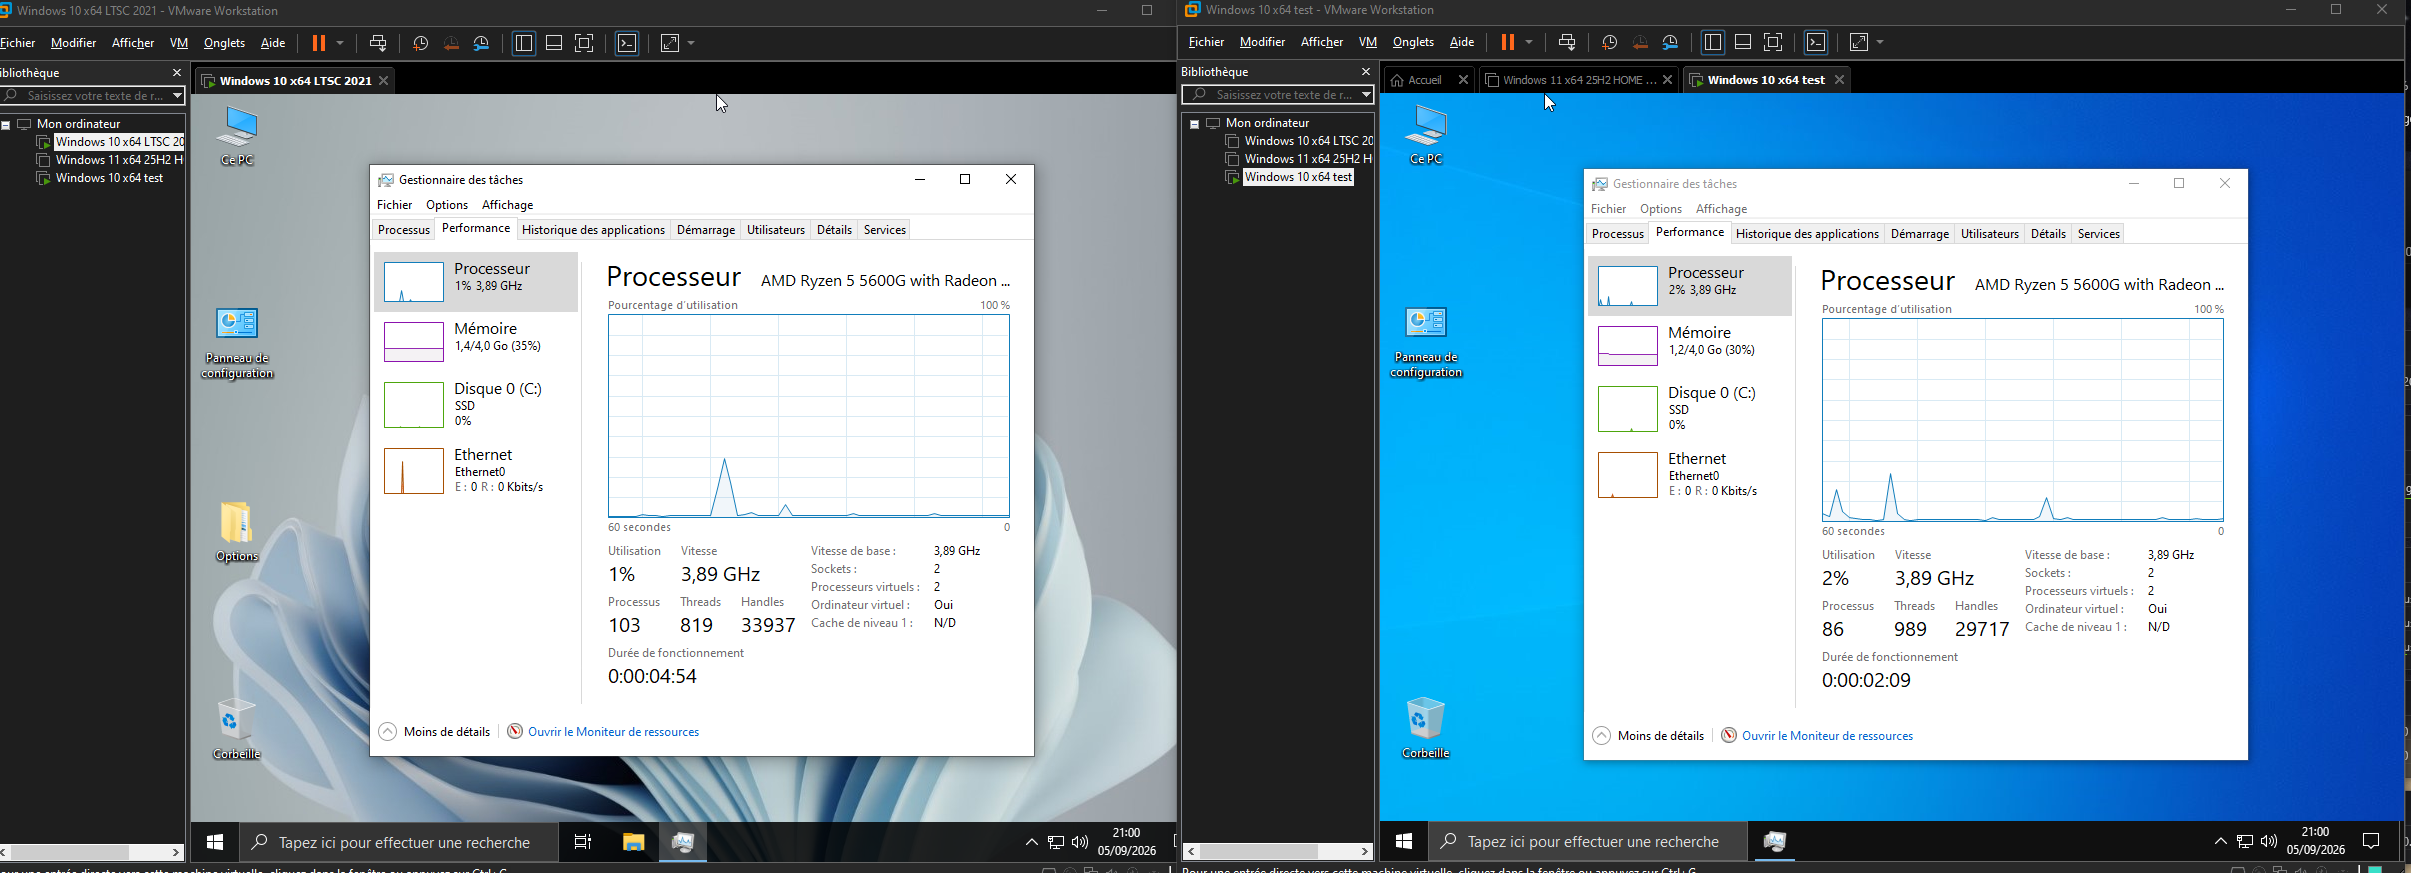Switch to Détails tab in LTSC 2021 Task Manager
This screenshot has height=873, width=2411.
coord(834,230)
